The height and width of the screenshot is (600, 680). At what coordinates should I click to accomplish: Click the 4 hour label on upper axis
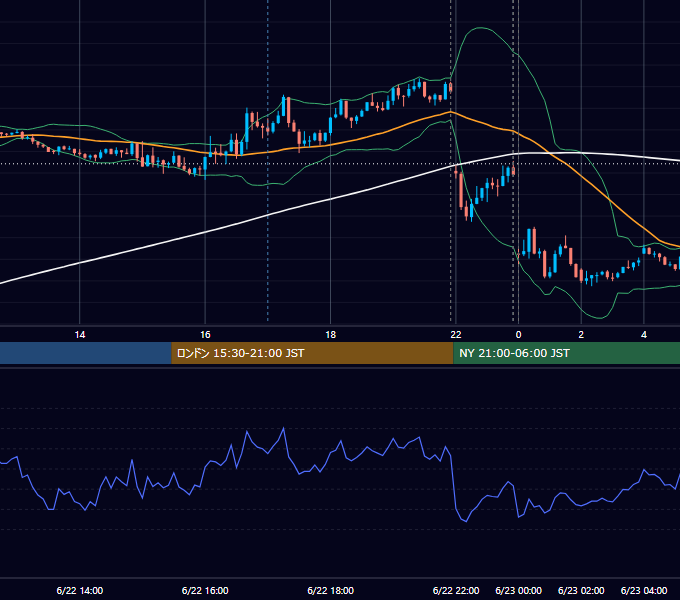[x=644, y=335]
